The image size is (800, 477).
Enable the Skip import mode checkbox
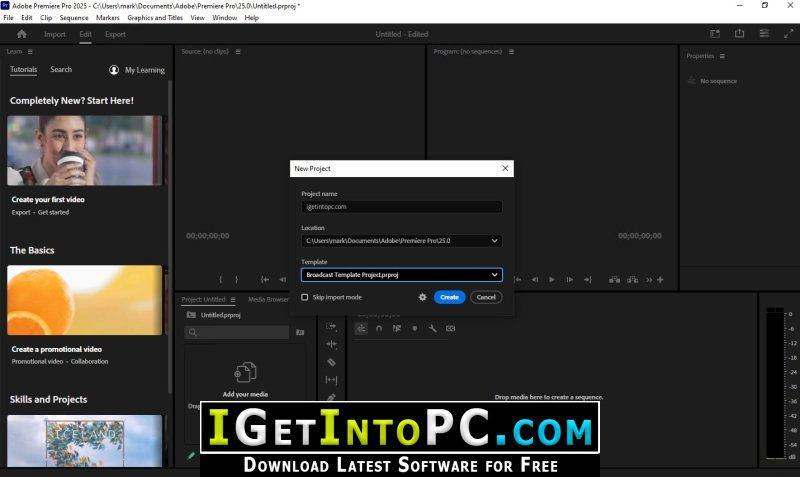pyautogui.click(x=305, y=297)
